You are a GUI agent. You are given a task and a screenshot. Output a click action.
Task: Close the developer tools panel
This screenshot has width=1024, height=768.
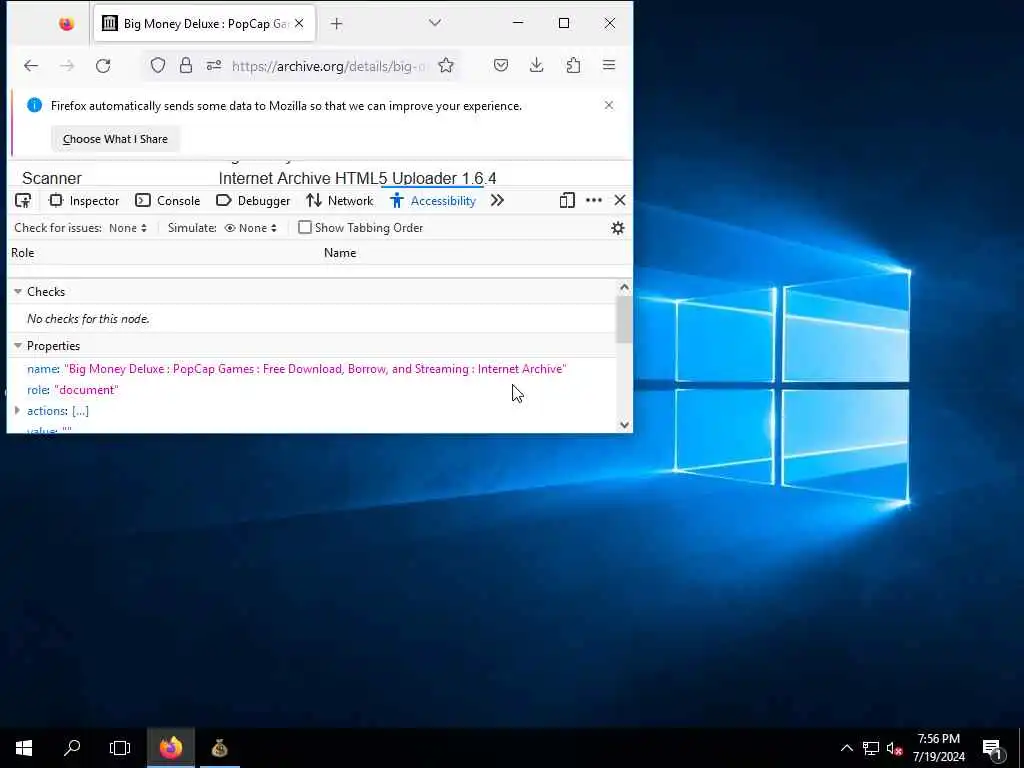(620, 200)
